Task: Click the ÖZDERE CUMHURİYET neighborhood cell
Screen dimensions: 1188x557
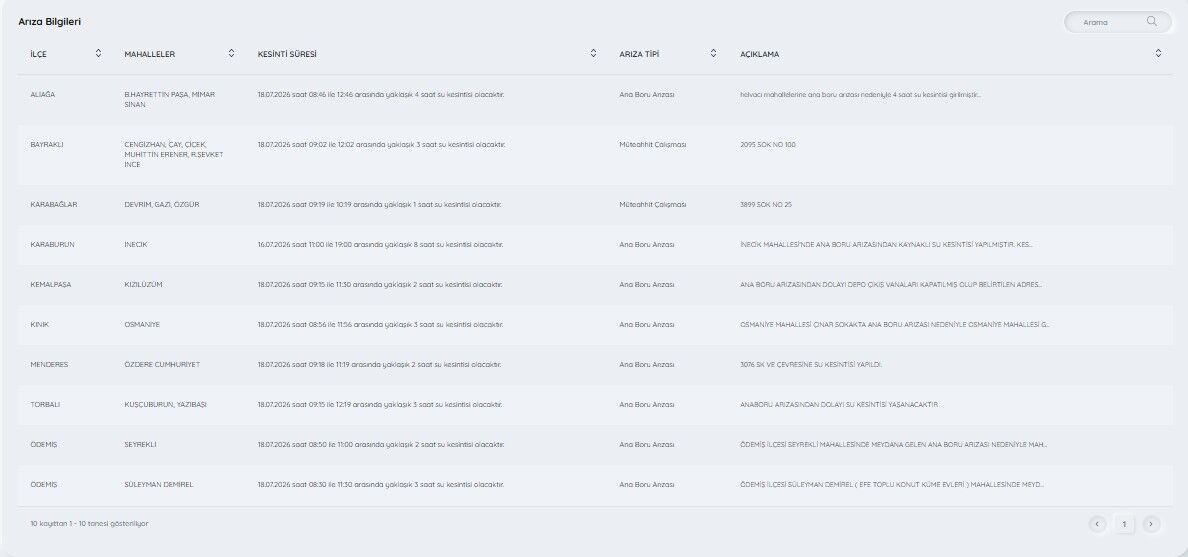Action: click(x=162, y=365)
